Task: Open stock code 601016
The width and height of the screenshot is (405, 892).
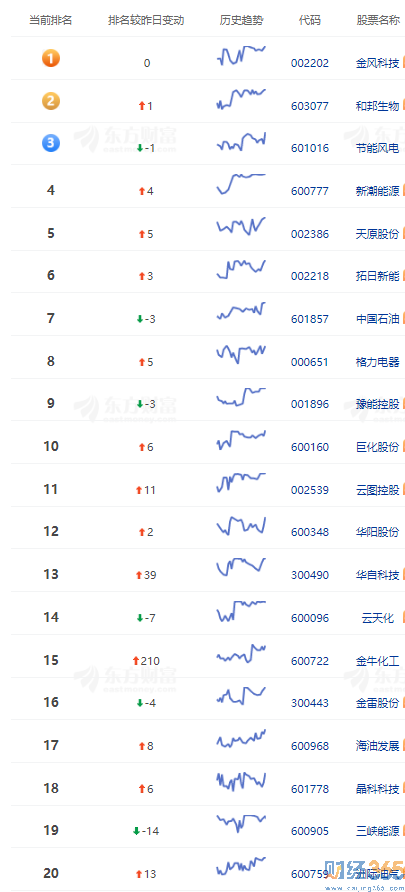Action: click(309, 148)
